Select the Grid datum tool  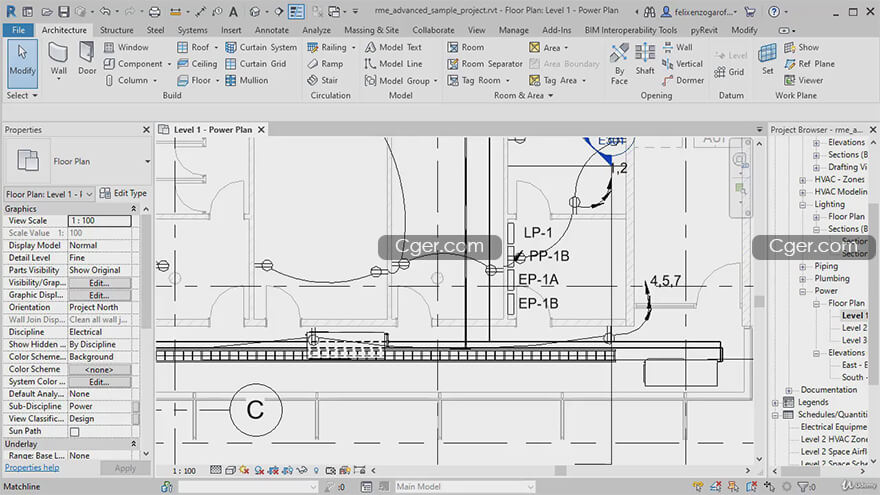click(729, 72)
